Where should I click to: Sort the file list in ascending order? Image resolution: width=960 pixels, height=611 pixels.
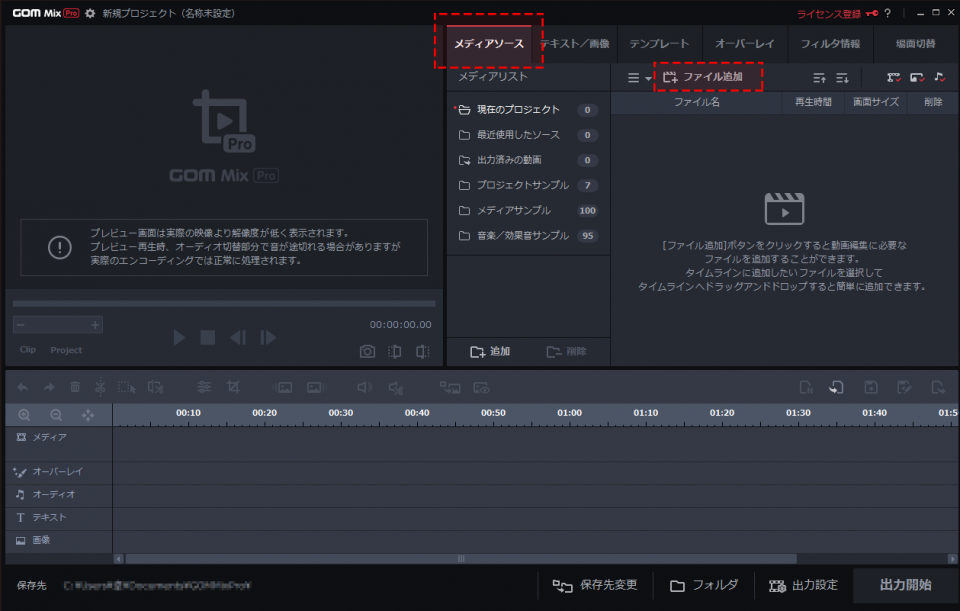click(x=819, y=78)
